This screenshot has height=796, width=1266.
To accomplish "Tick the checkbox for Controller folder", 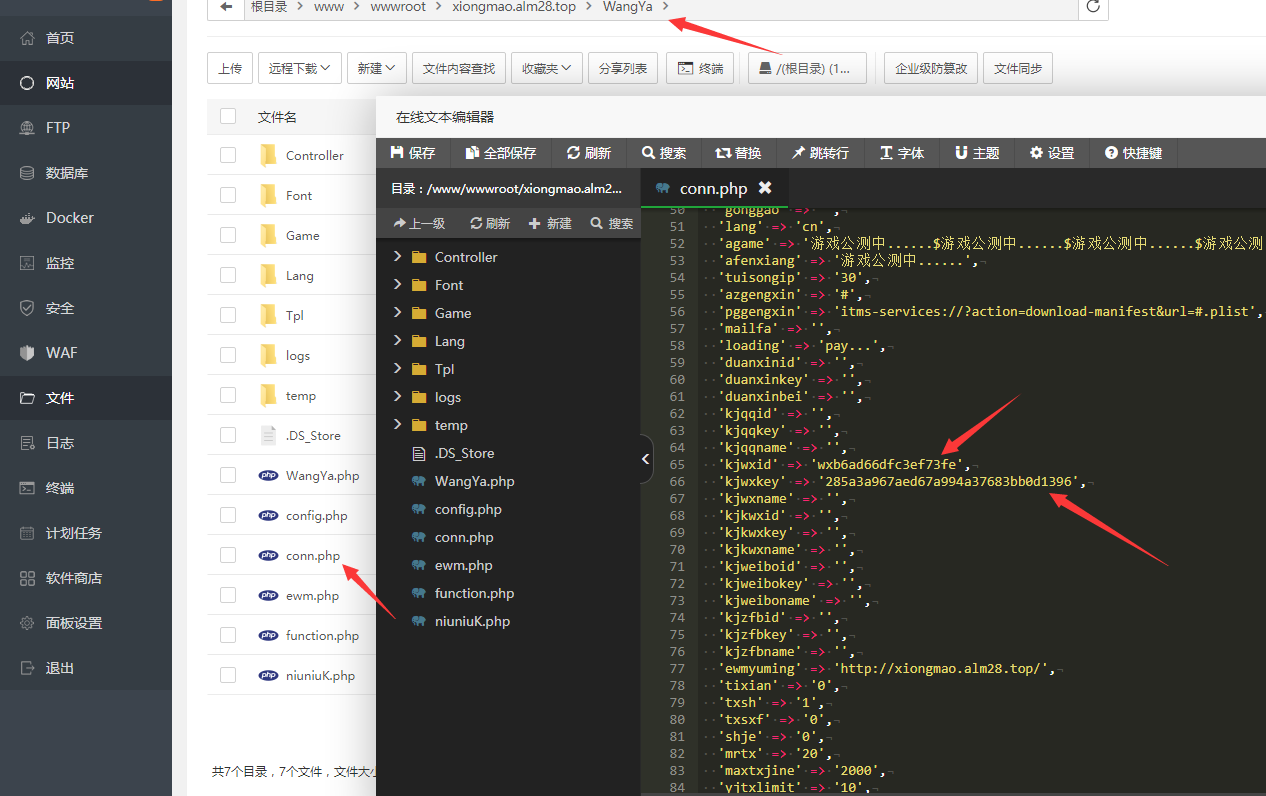I will pyautogui.click(x=228, y=155).
